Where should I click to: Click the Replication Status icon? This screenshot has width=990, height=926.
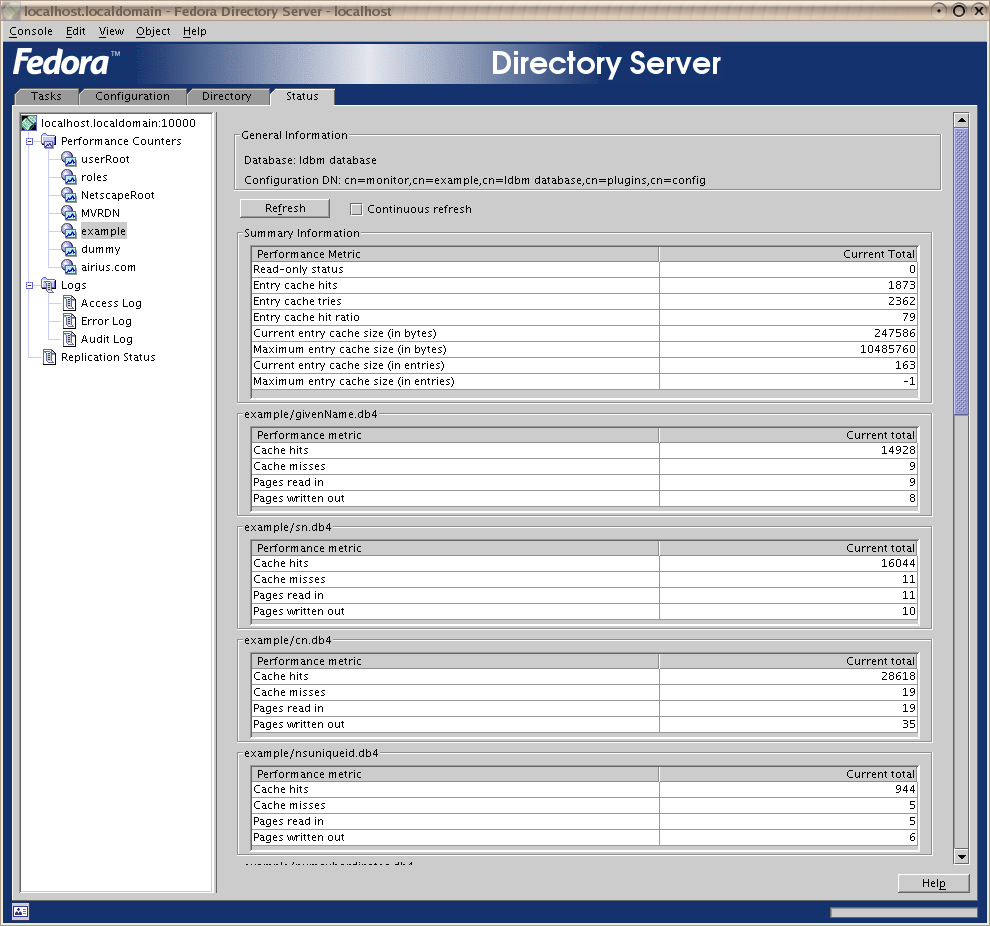49,357
